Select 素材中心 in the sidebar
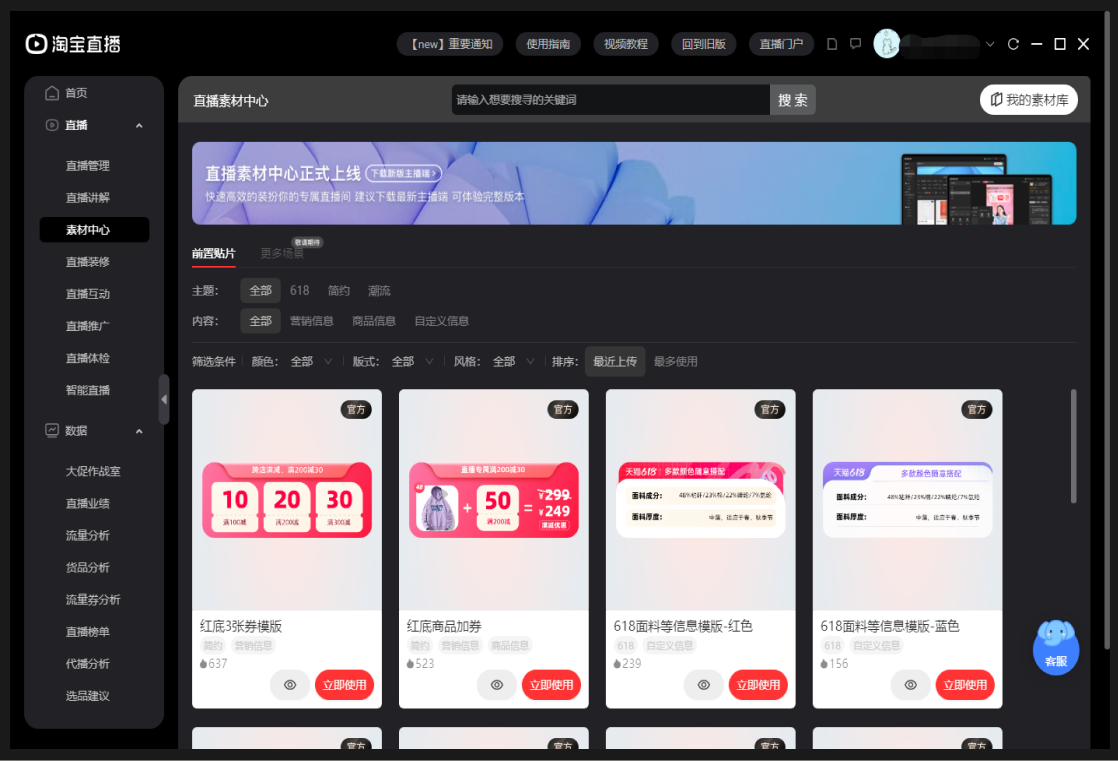Screen dimensions: 1118x761 coord(94,230)
